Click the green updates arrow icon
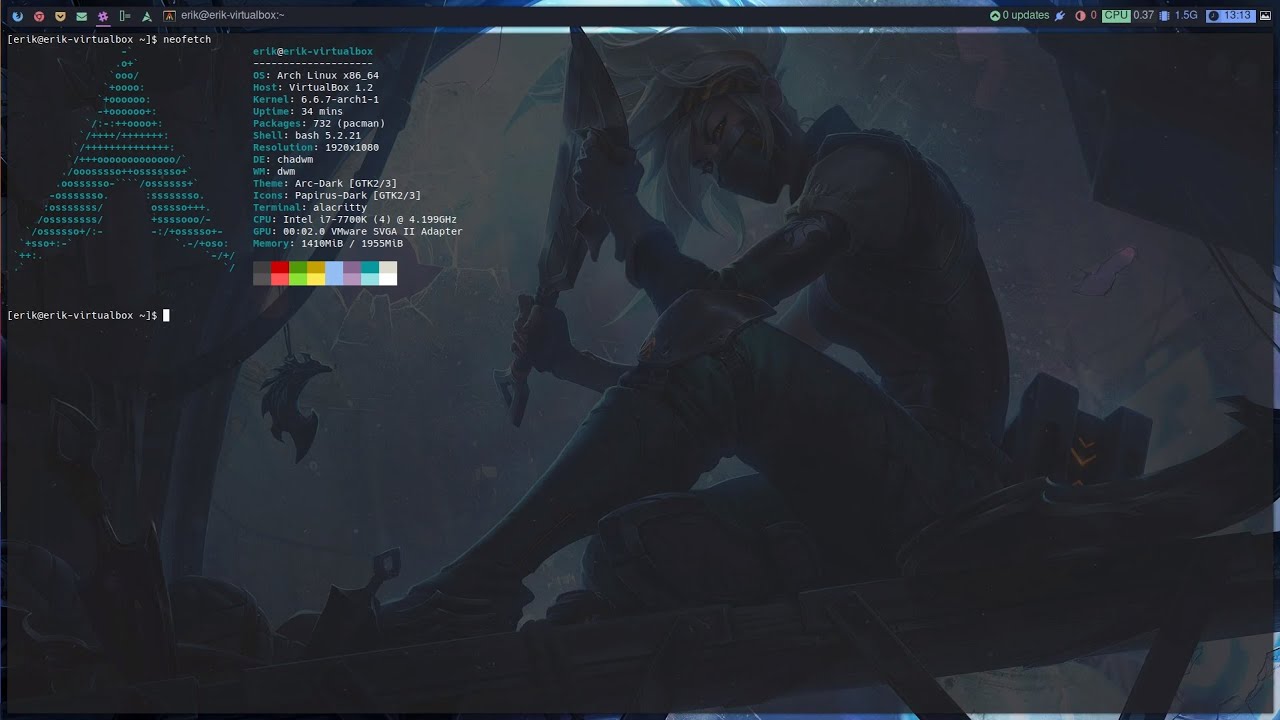 (x=995, y=16)
